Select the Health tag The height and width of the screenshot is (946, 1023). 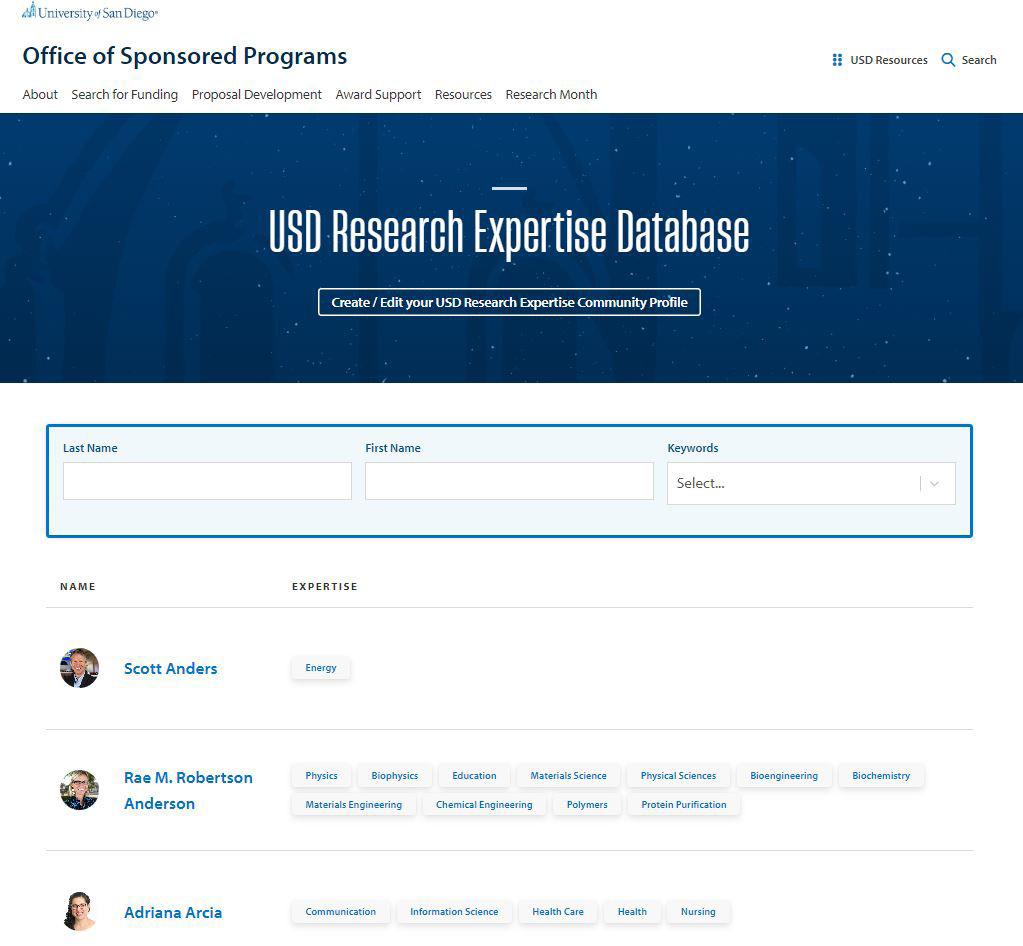pyautogui.click(x=632, y=912)
